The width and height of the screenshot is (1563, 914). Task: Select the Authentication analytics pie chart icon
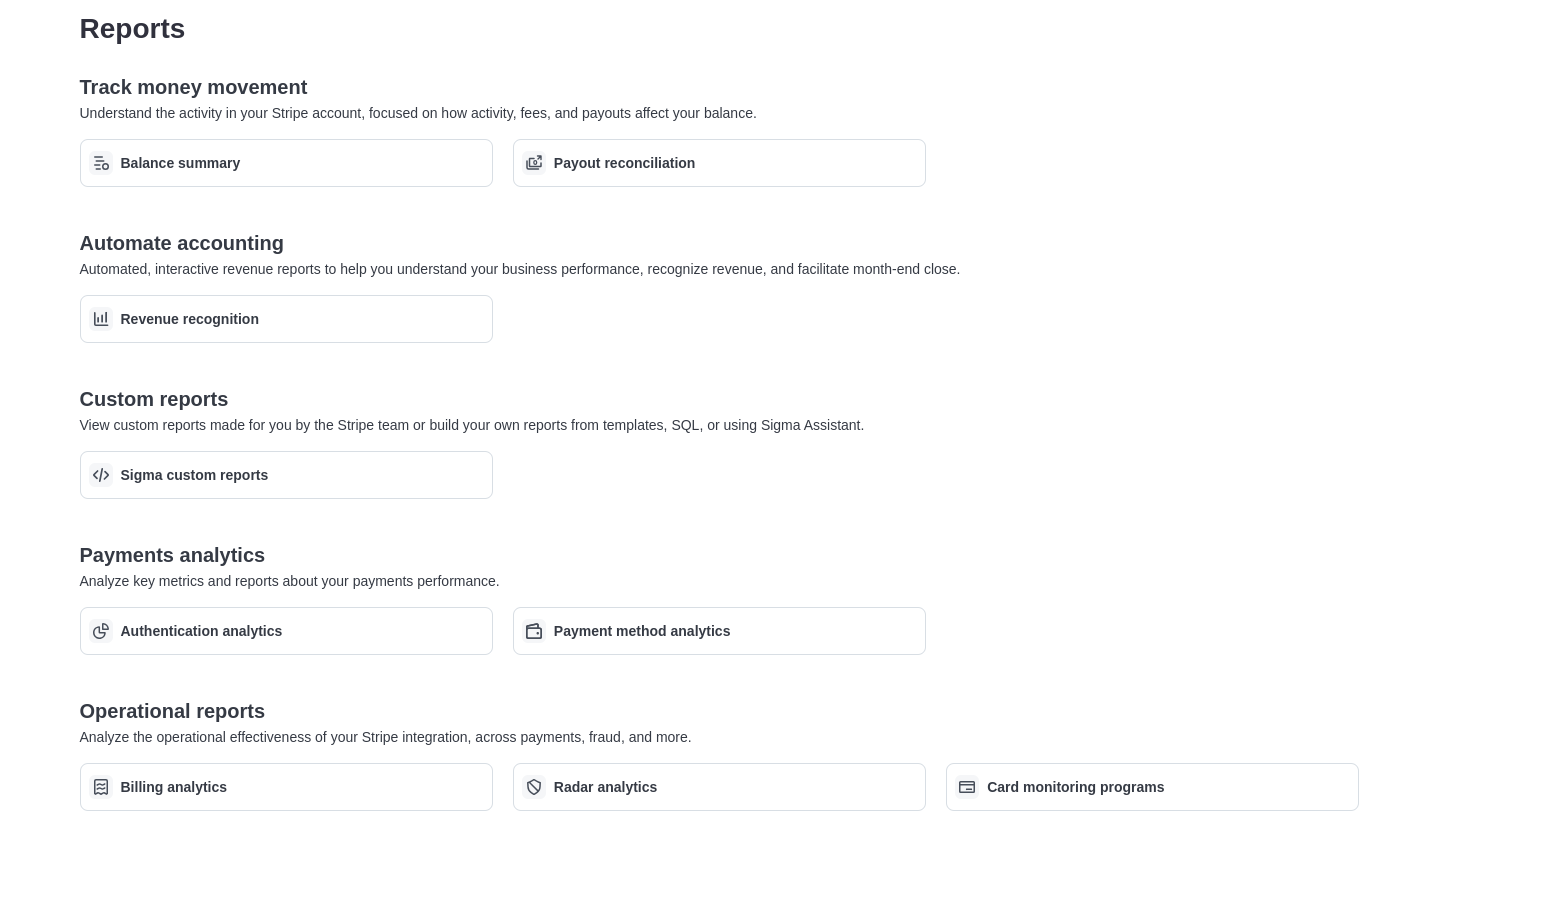[101, 630]
